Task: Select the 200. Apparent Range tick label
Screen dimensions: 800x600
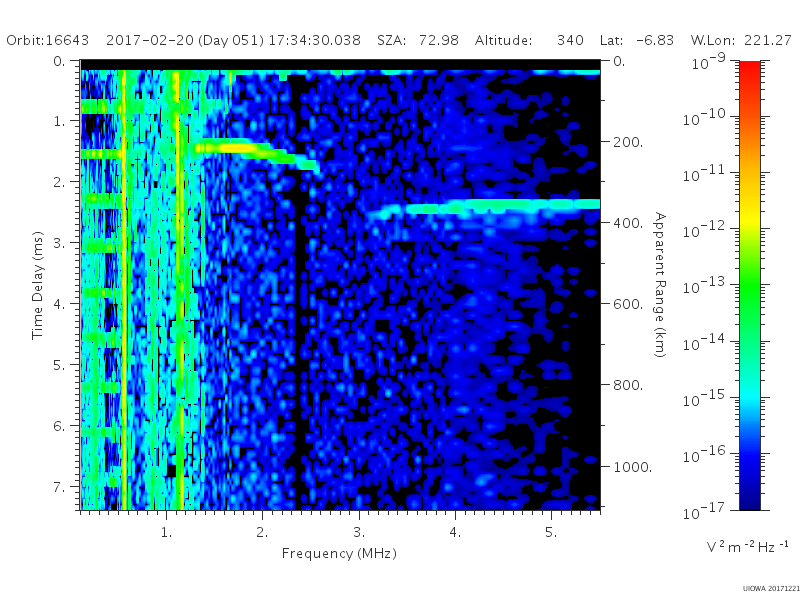Action: point(628,142)
